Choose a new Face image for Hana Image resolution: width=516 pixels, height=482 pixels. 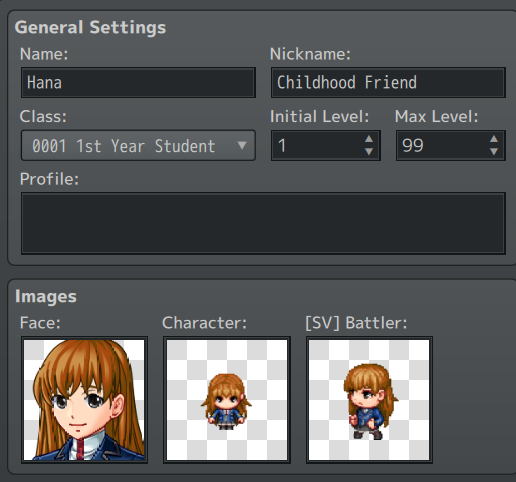pos(84,400)
